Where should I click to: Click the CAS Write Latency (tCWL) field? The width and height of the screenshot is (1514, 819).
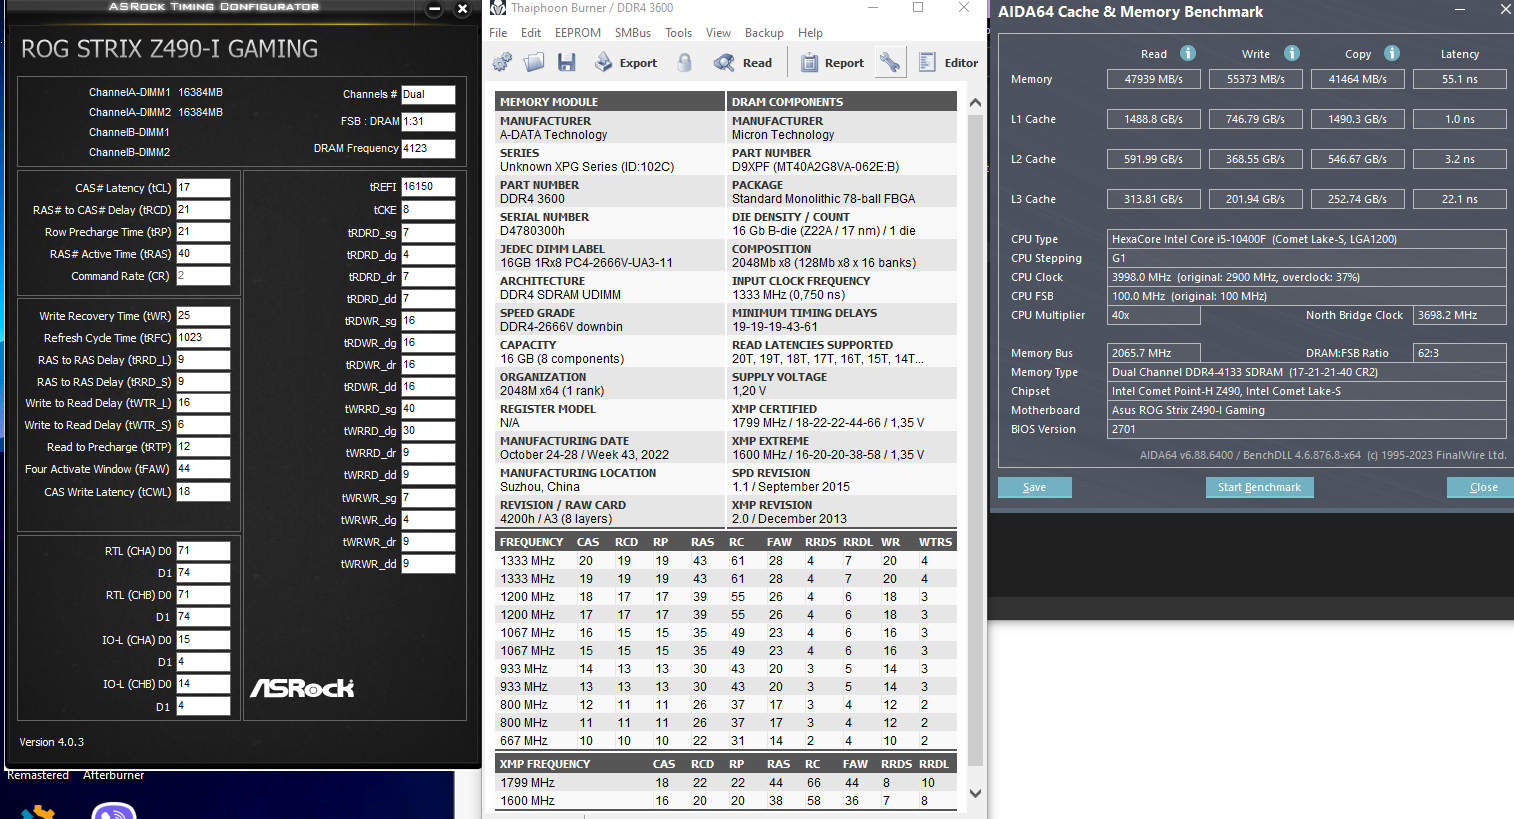(x=204, y=492)
